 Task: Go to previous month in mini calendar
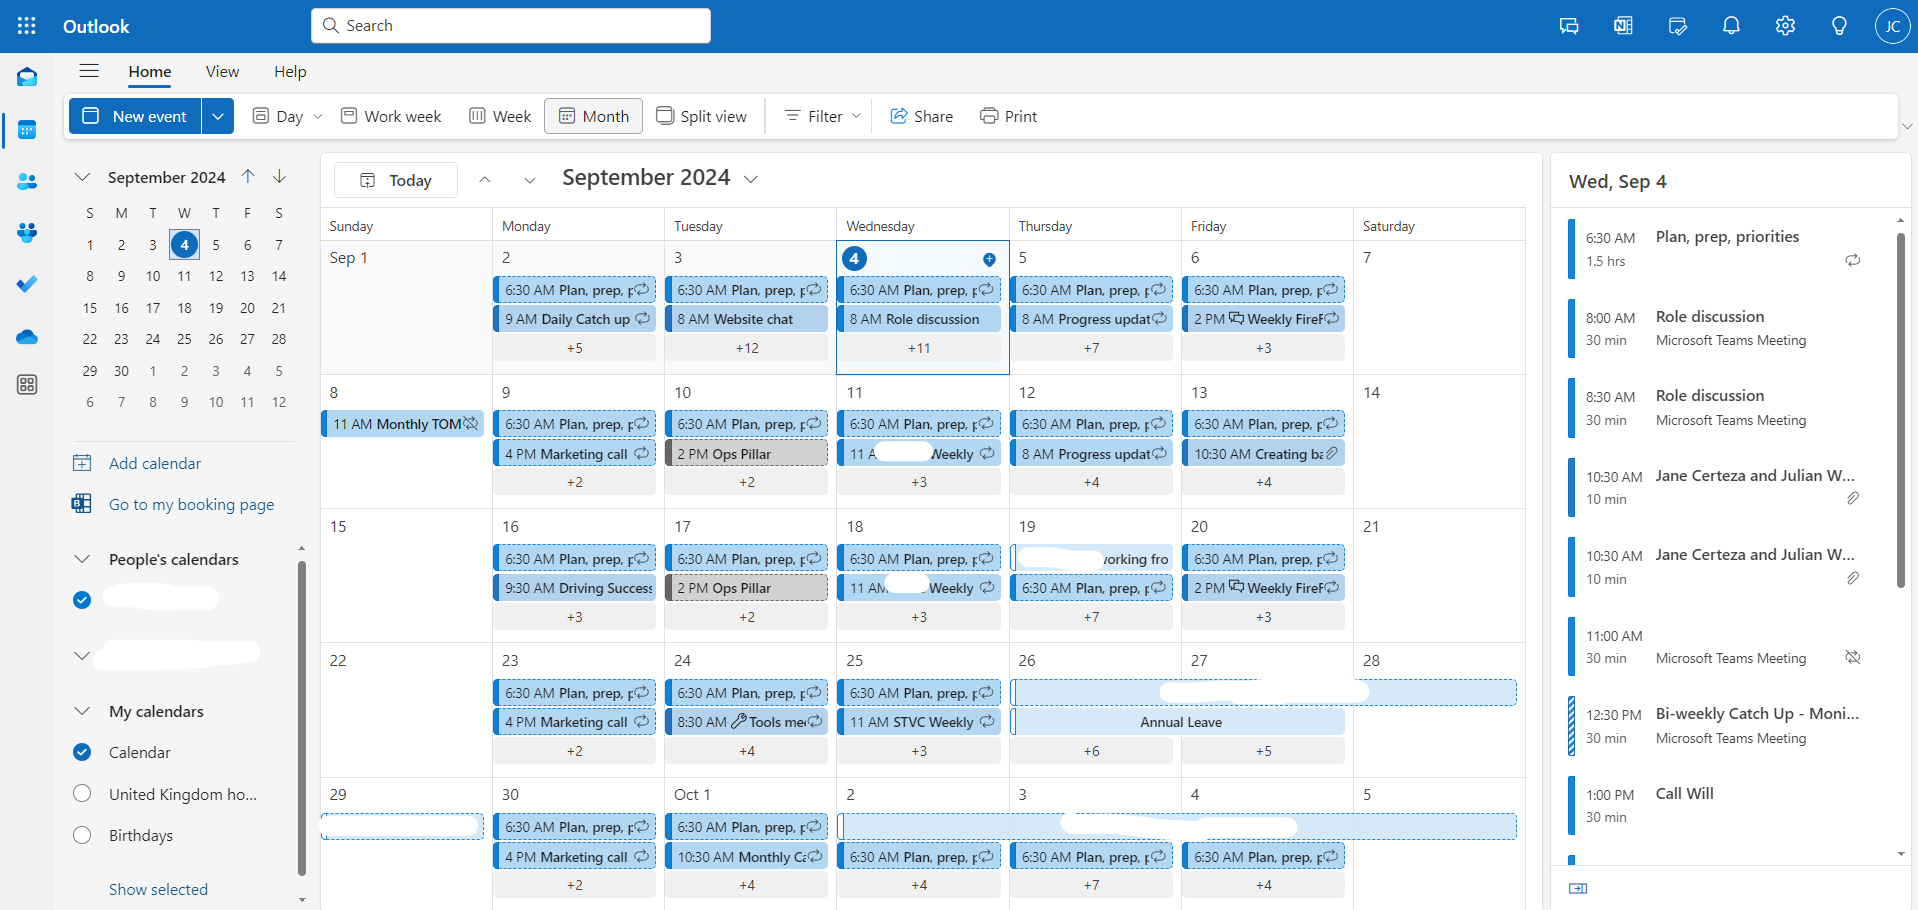pos(248,176)
